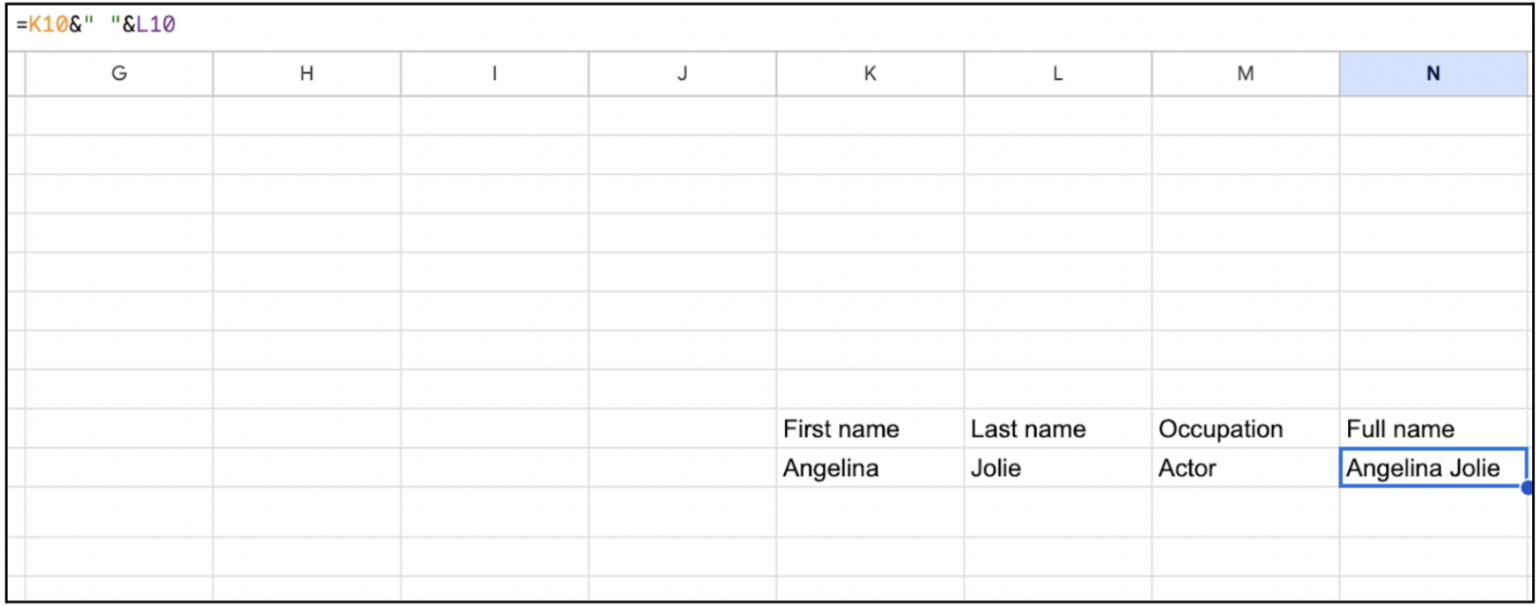Select the column L header
Viewport: 1536px width, 606px height.
[1057, 73]
